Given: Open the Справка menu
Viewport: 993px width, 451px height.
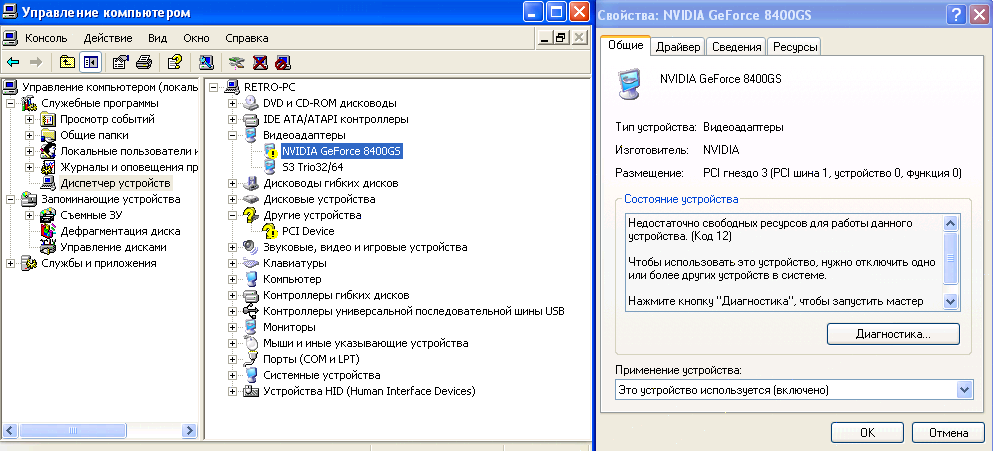Looking at the screenshot, I should [246, 38].
